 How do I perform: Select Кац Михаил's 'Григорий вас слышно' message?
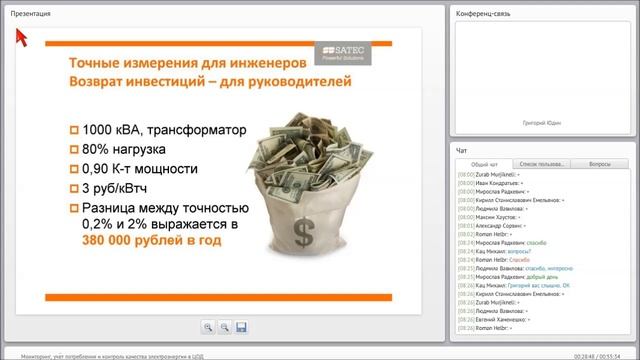513,286
